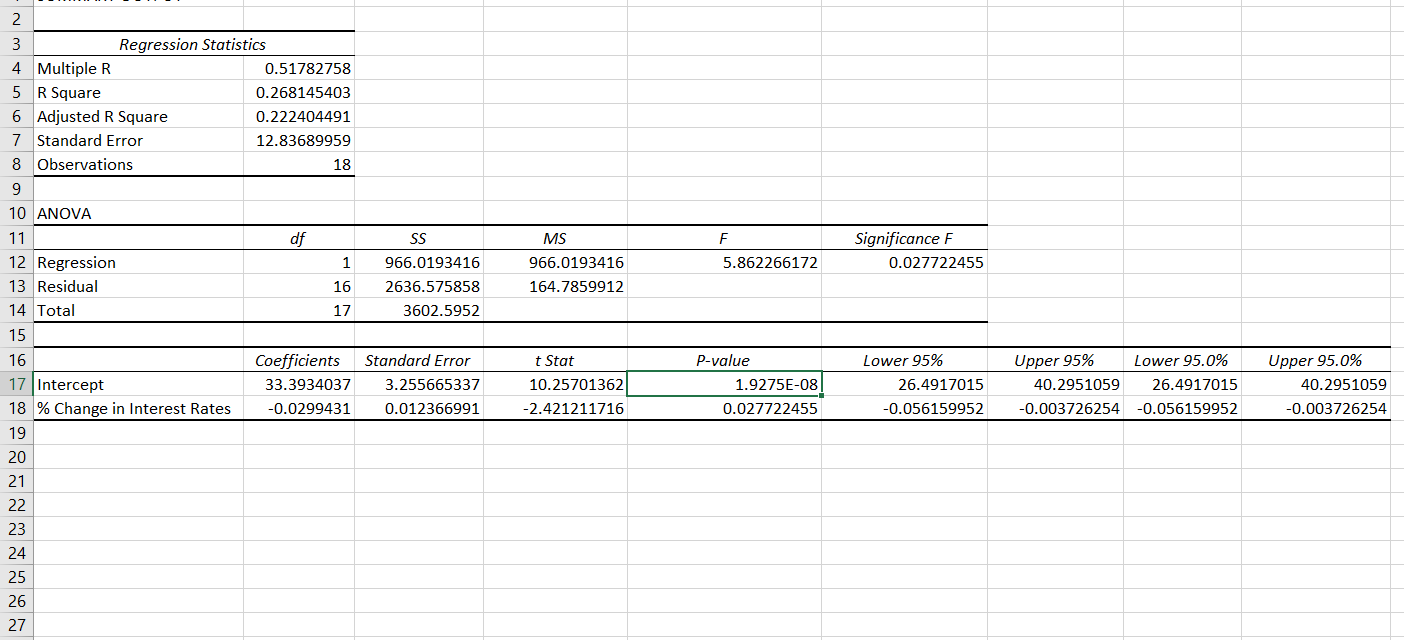Screen dimensions: 1404x640
Task: Select row 17 via its row header
Action: tap(16, 384)
